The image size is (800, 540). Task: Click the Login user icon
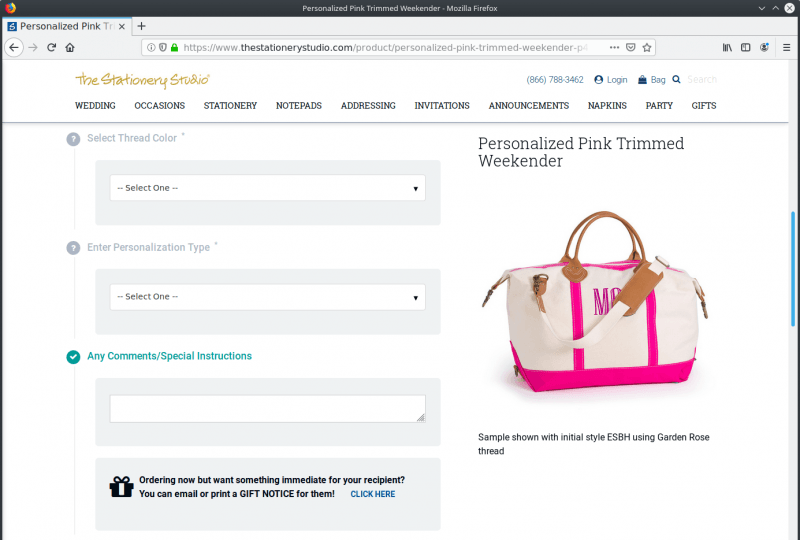pyautogui.click(x=598, y=80)
